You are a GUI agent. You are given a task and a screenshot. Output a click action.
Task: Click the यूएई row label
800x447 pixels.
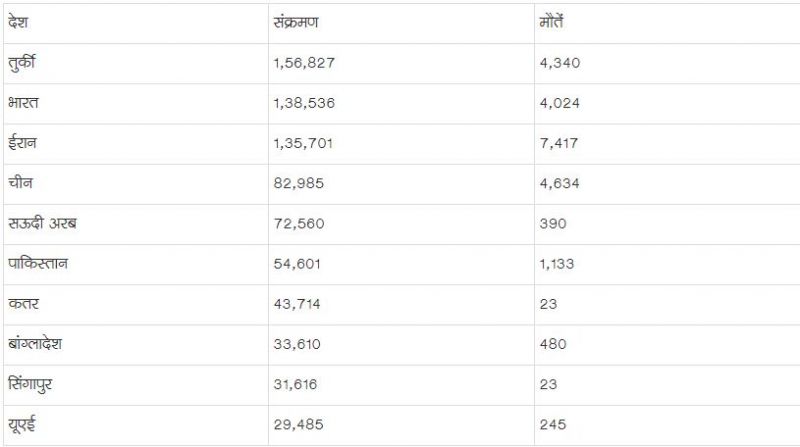point(22,424)
